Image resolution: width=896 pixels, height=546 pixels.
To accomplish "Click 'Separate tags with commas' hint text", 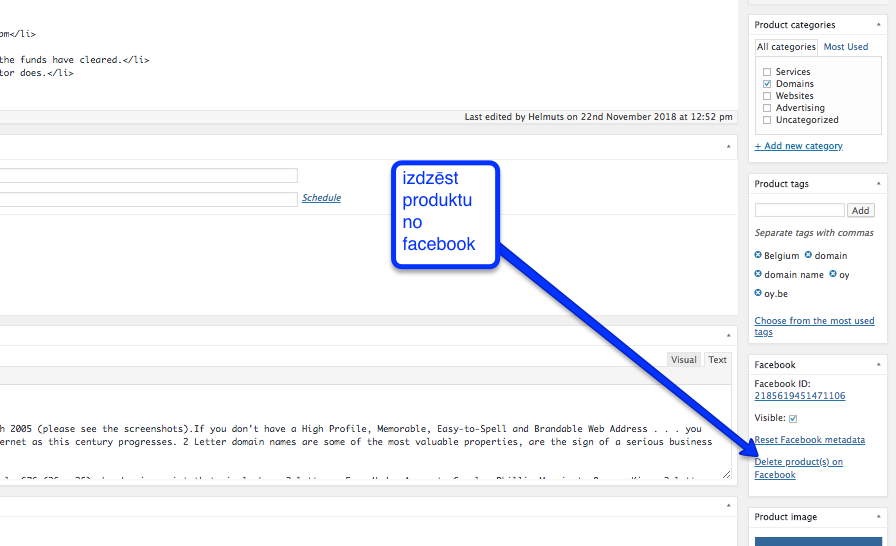I will 814,233.
